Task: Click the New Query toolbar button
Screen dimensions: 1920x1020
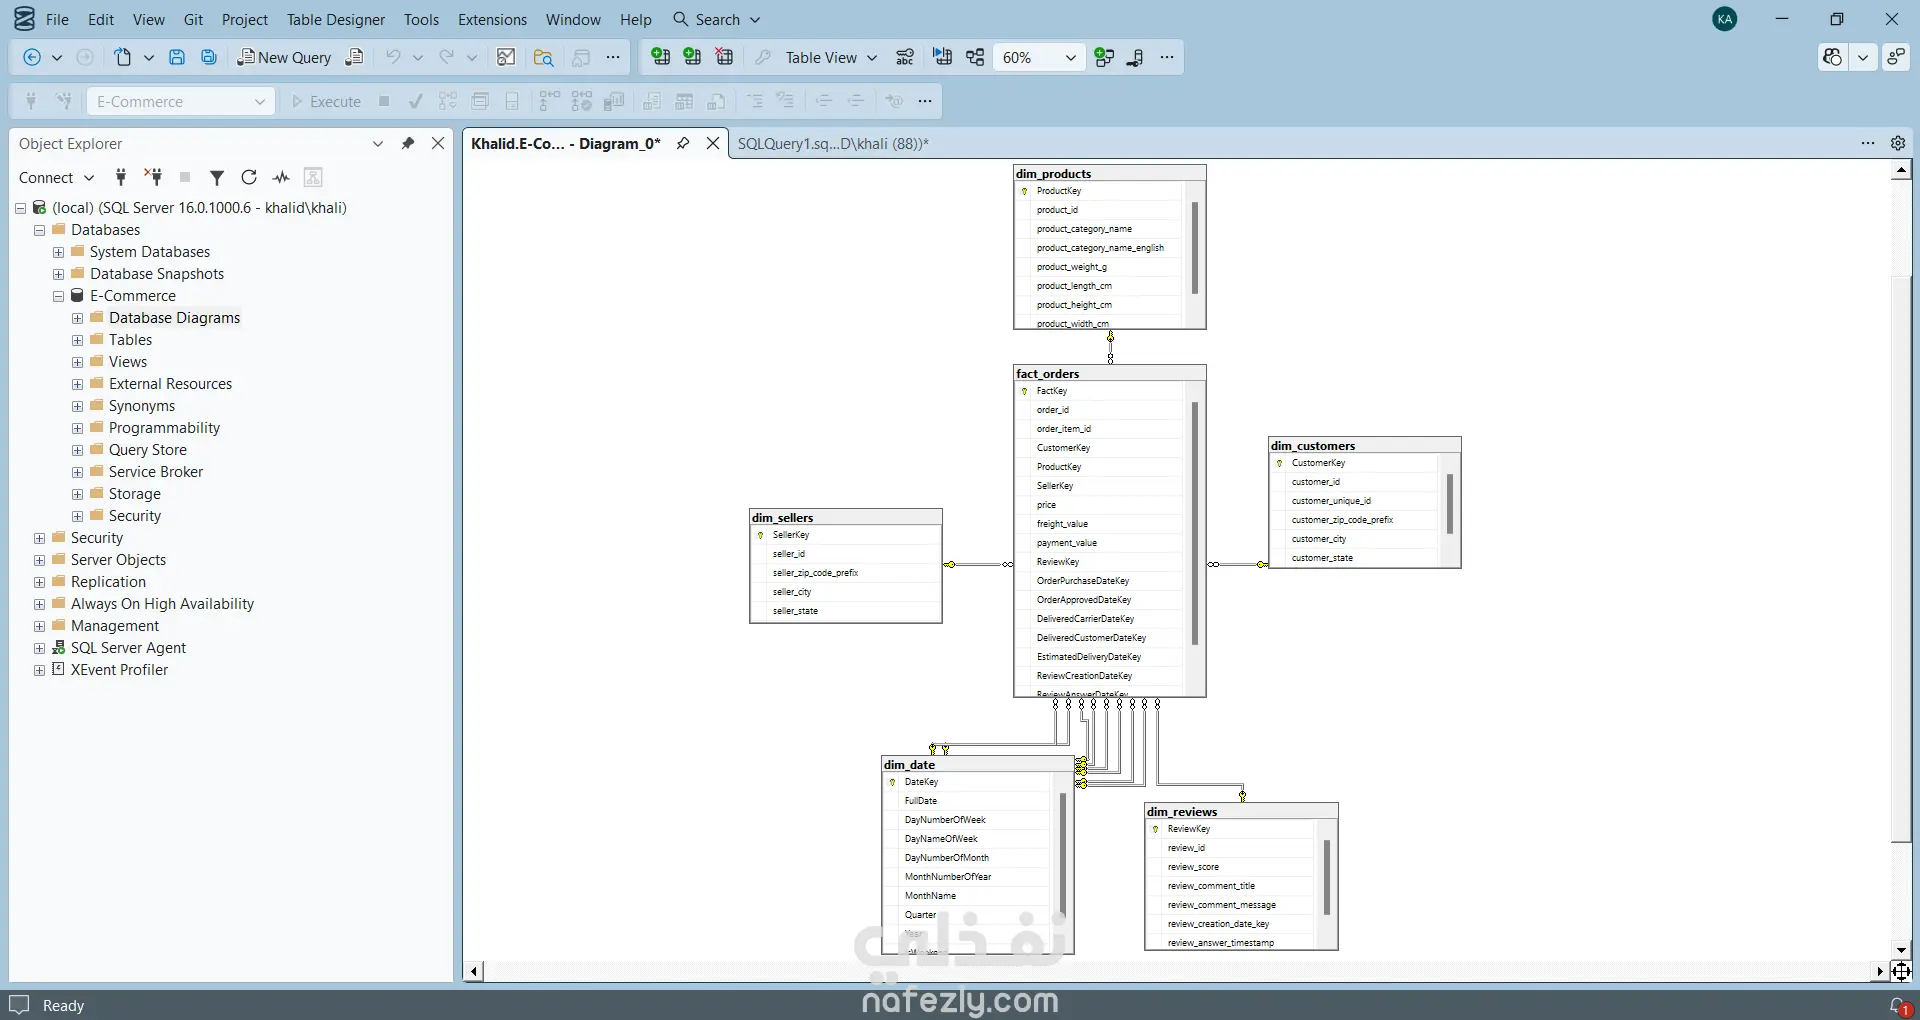Action: (x=284, y=58)
